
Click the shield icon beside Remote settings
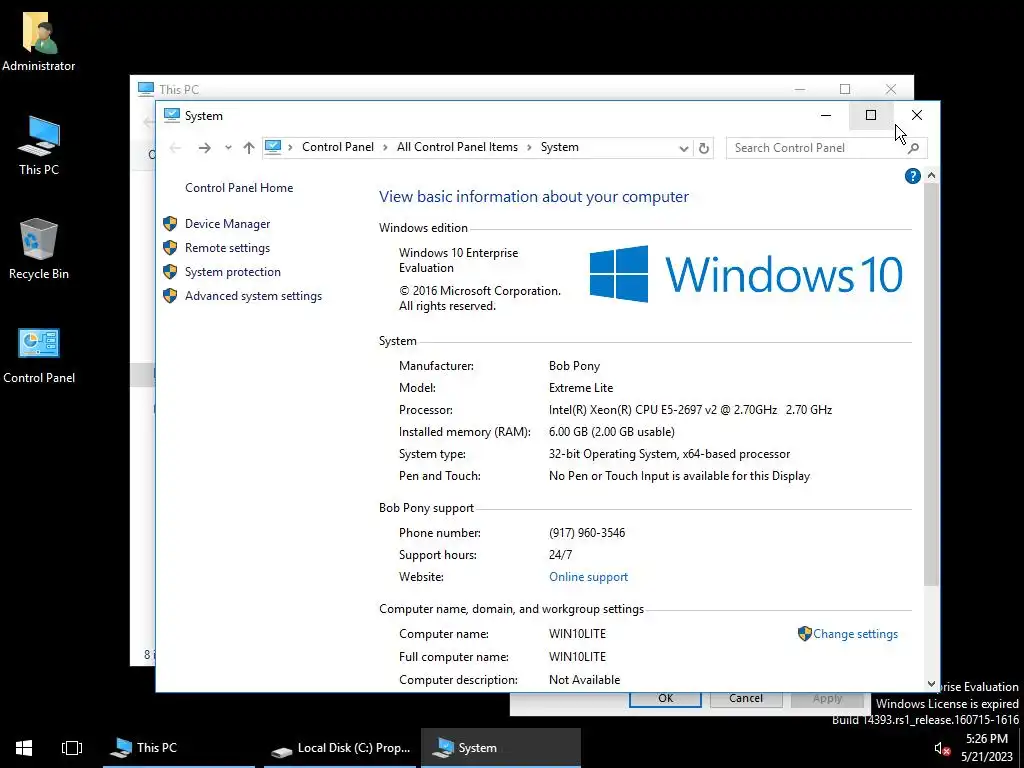[170, 248]
